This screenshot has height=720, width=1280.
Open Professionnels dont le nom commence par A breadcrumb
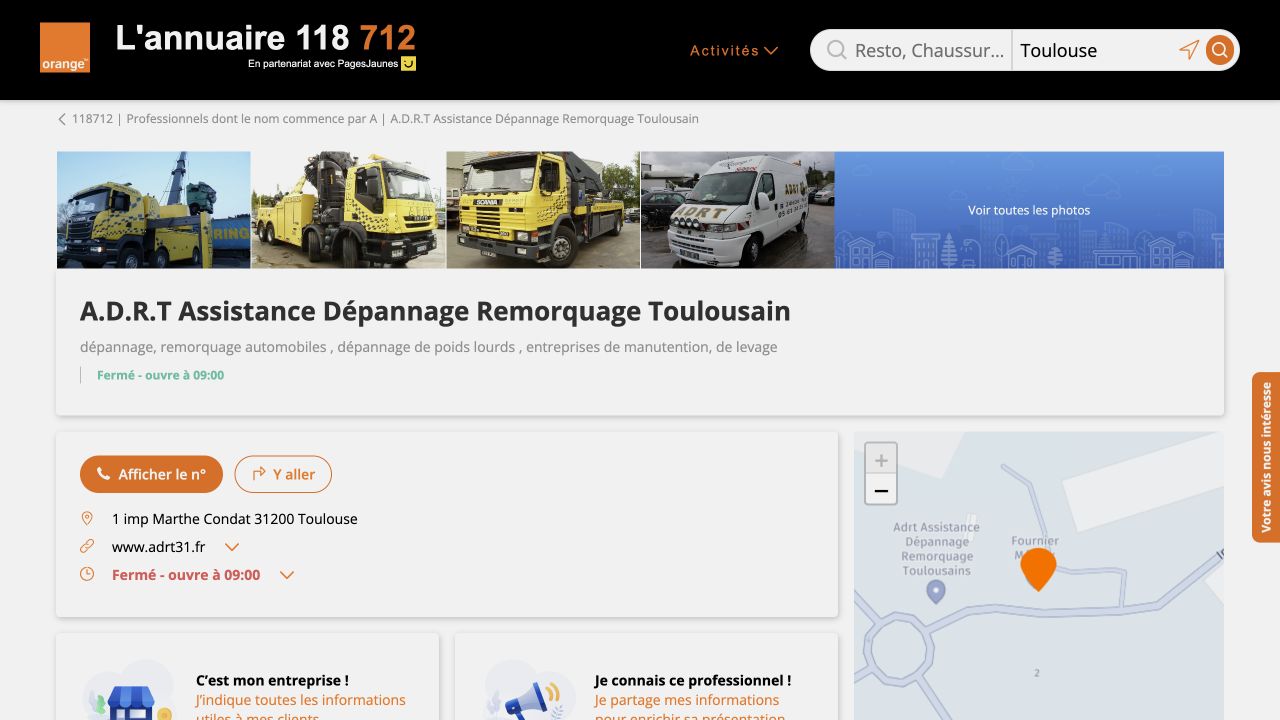pyautogui.click(x=252, y=119)
